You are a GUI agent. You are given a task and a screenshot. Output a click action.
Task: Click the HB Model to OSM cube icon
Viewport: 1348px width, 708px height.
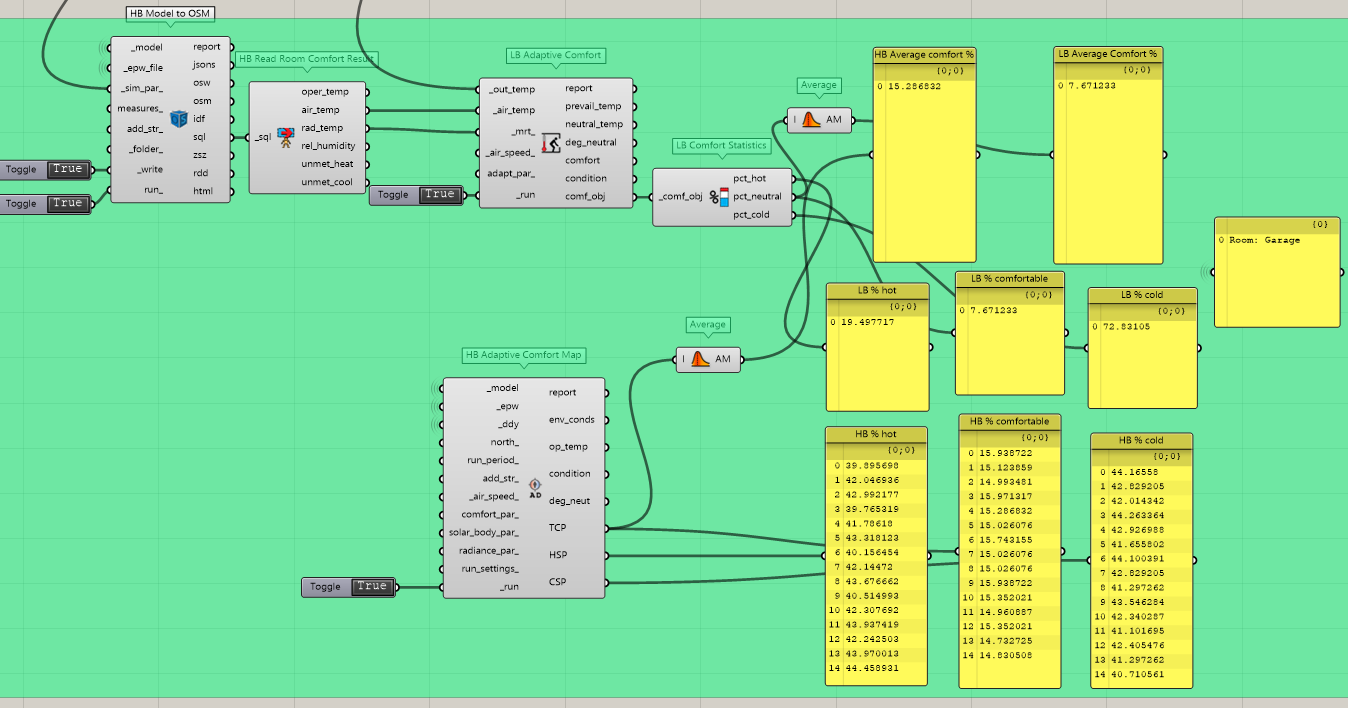(179, 119)
